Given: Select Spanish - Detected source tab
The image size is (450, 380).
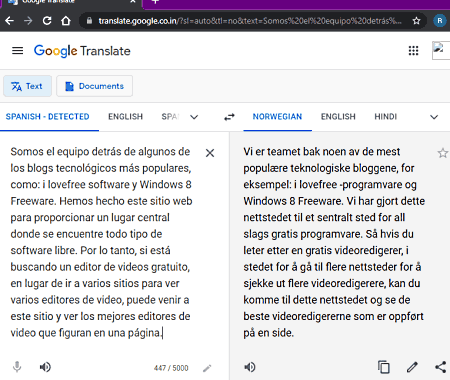Looking at the screenshot, I should [48, 117].
